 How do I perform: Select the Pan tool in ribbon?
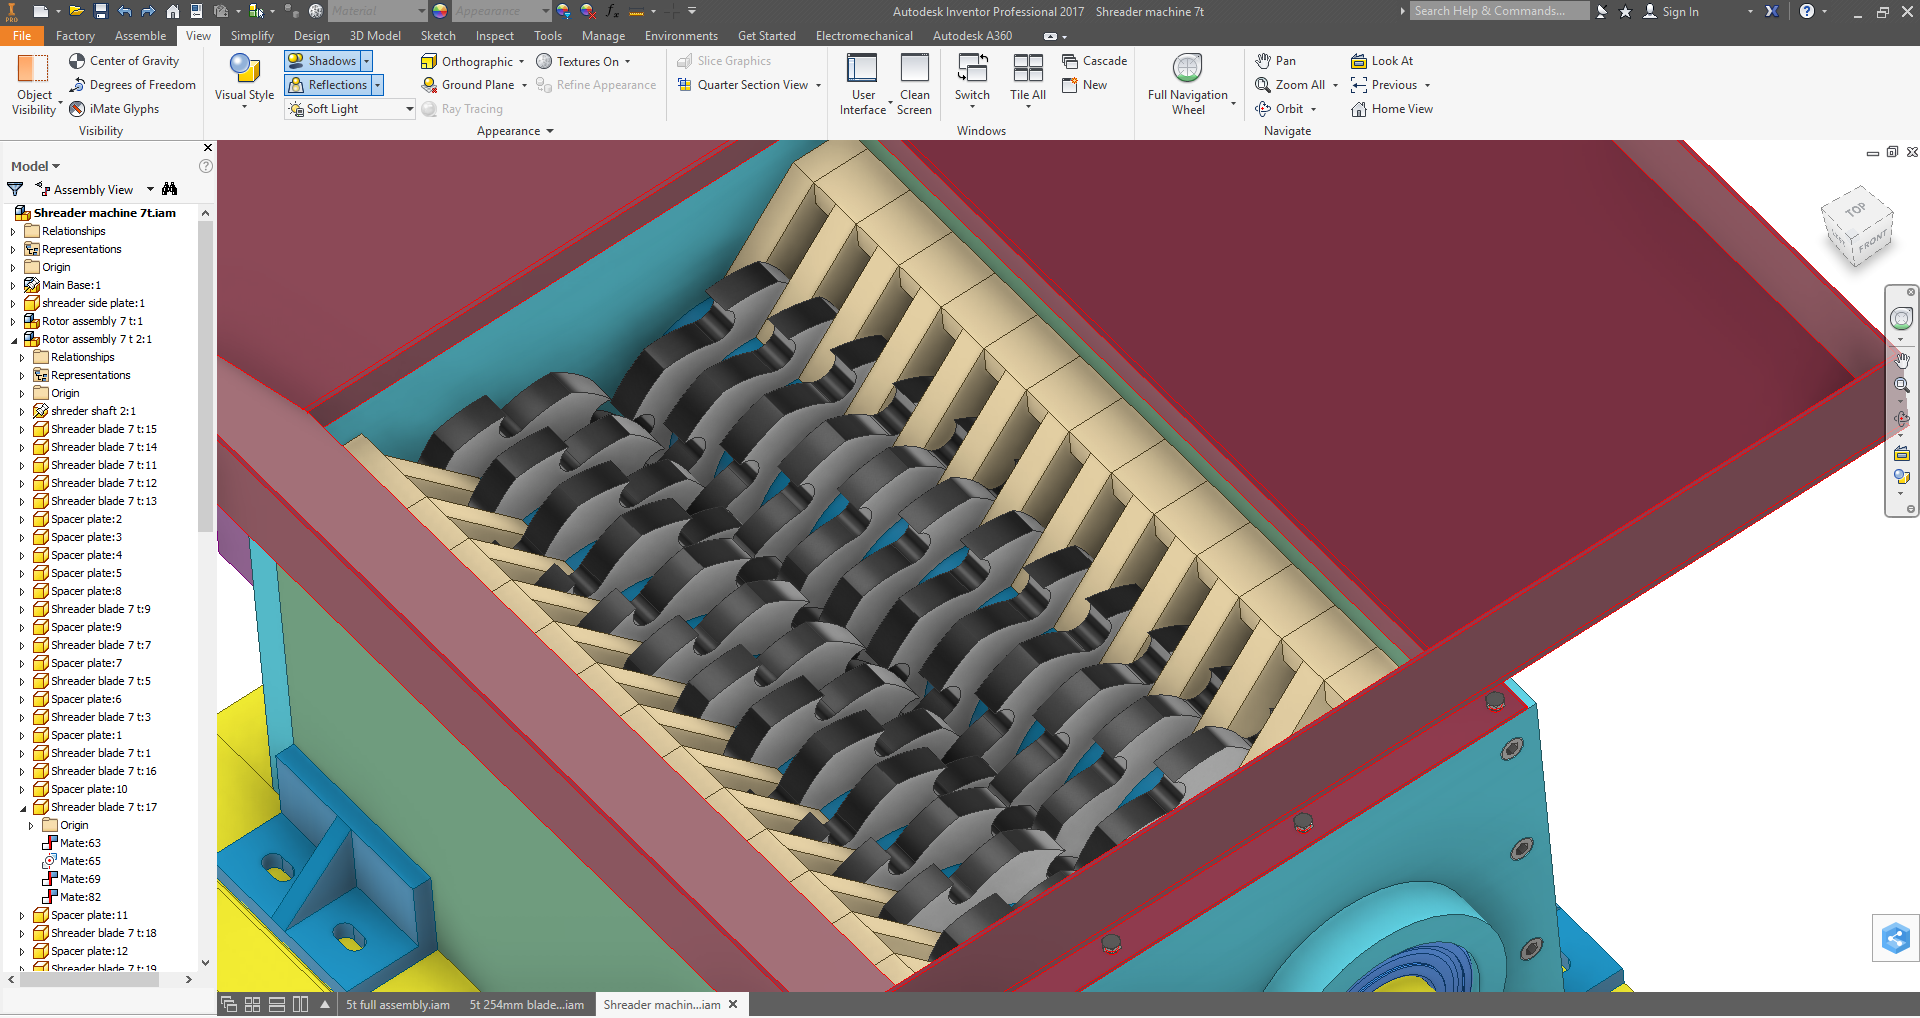(1275, 61)
